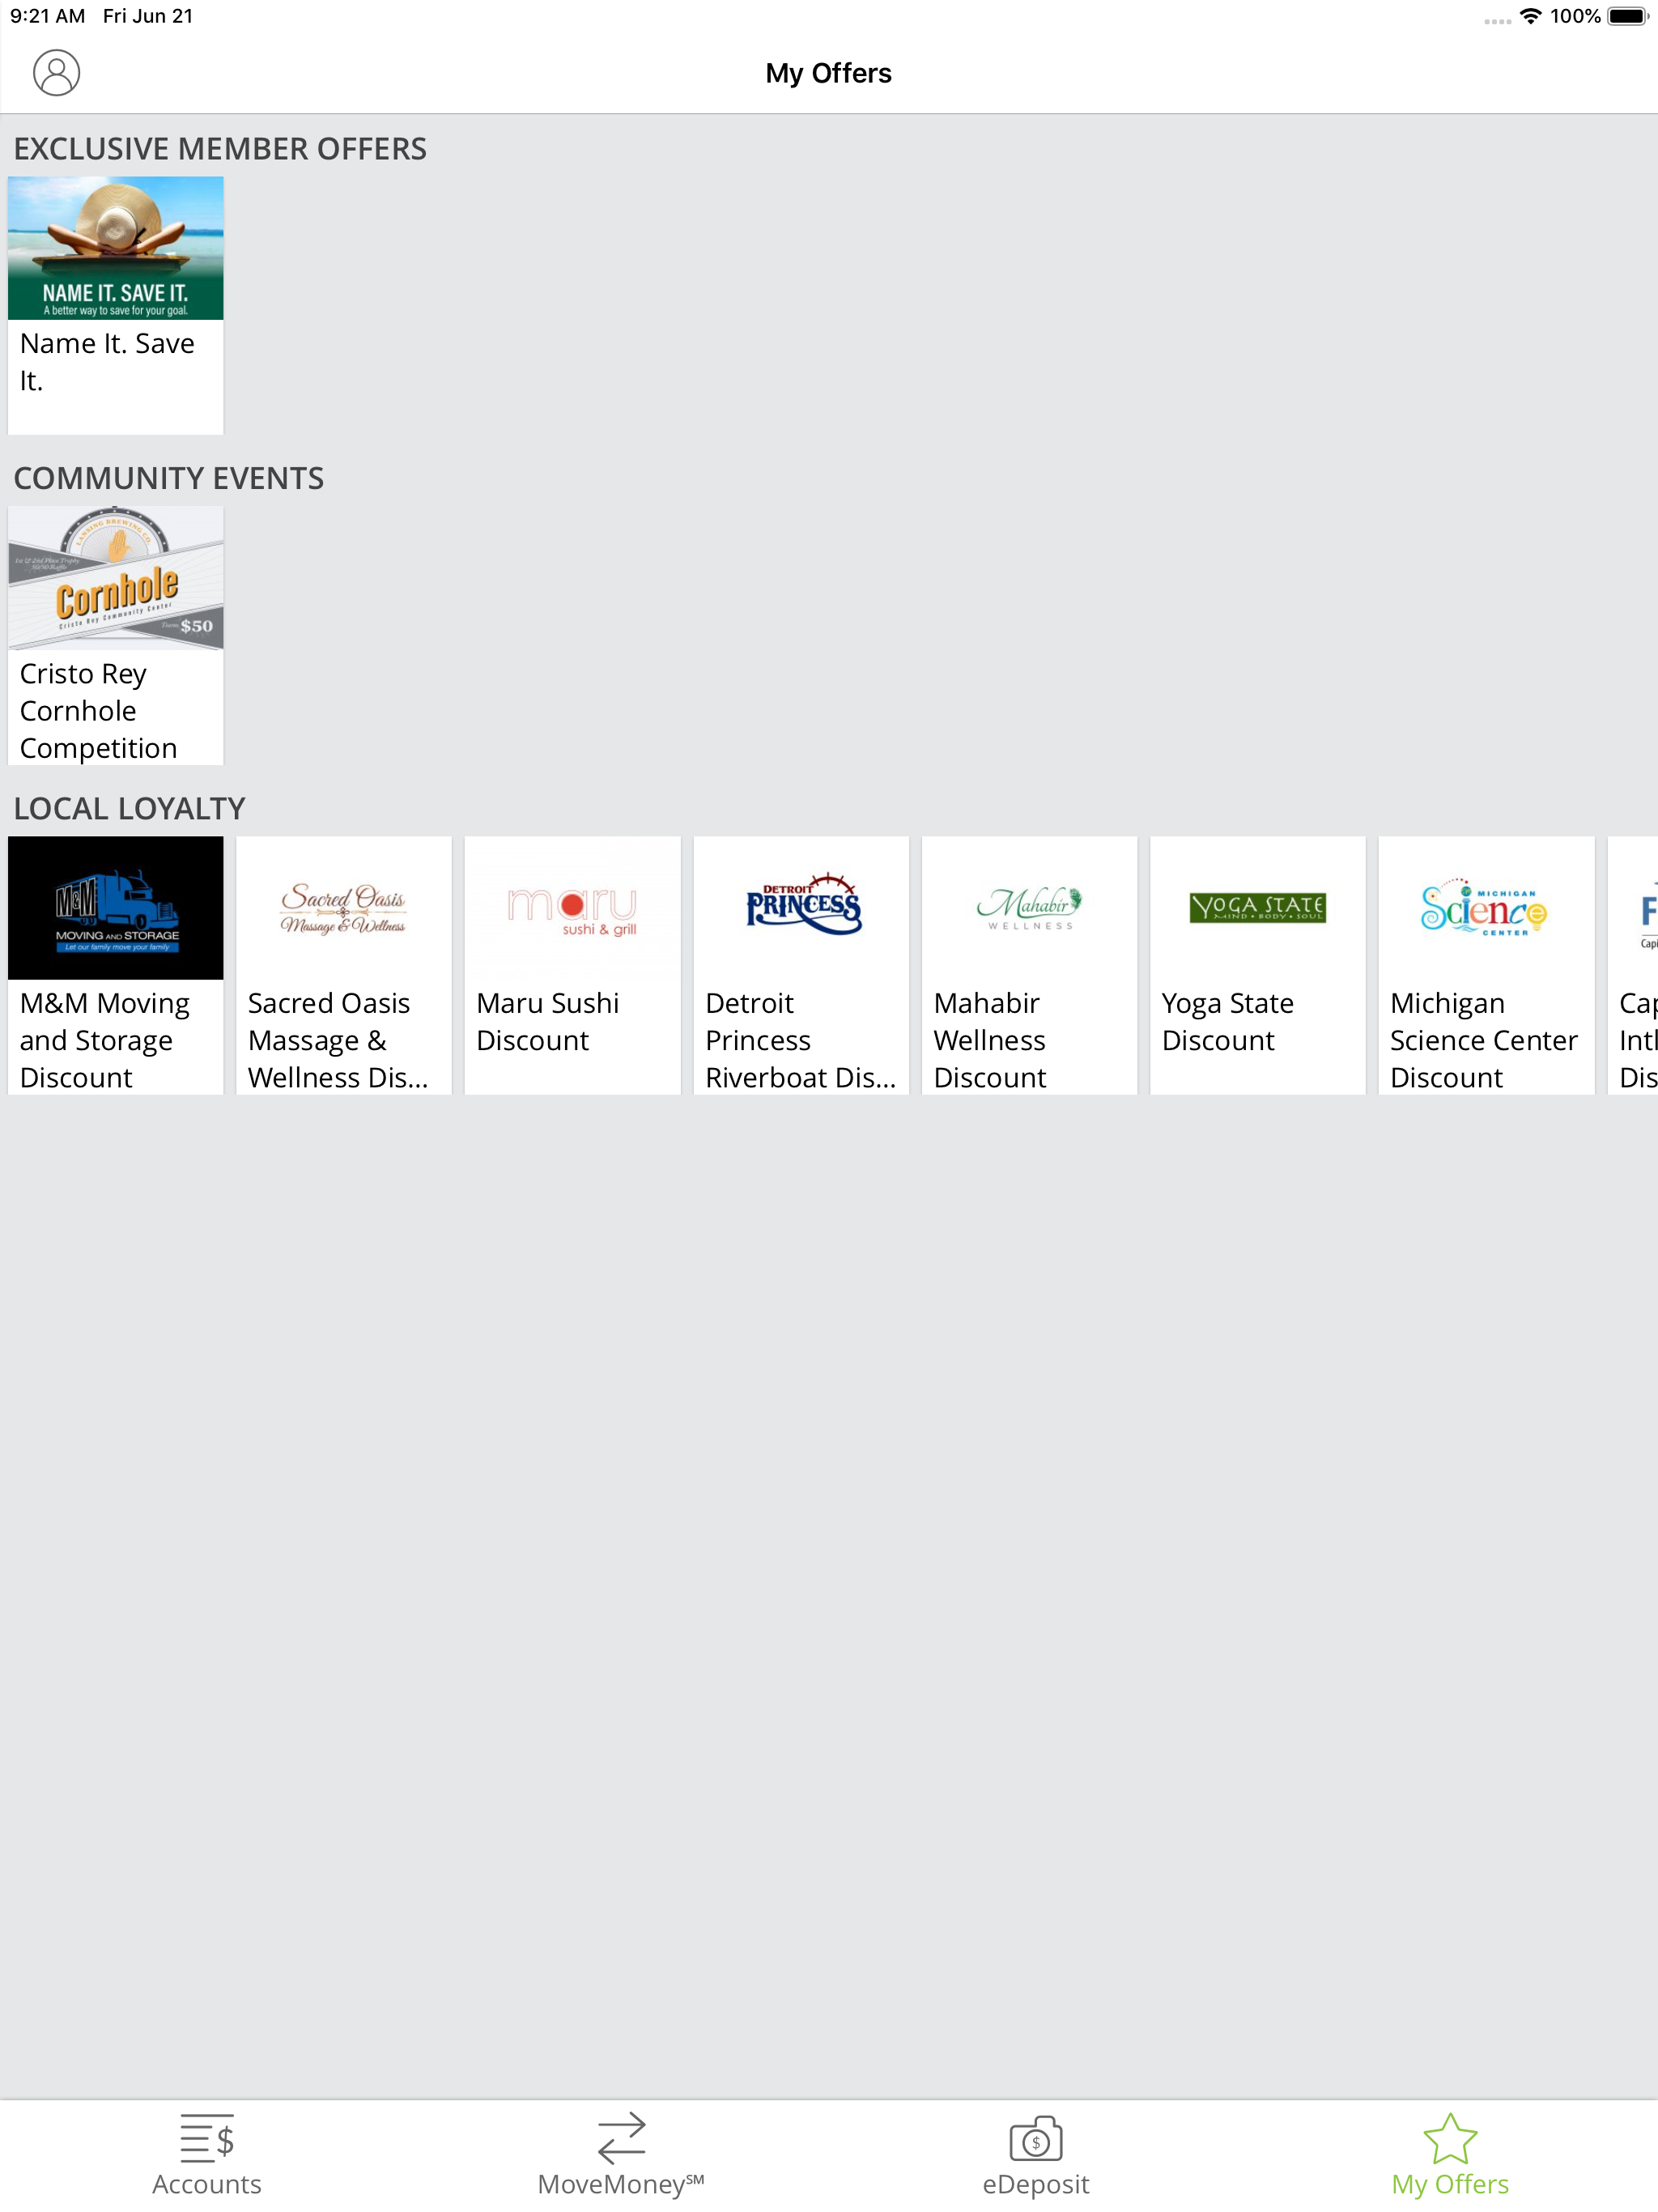1658x2212 pixels.
Task: Tap the Maru sushi & grill logo
Action: click(x=572, y=908)
